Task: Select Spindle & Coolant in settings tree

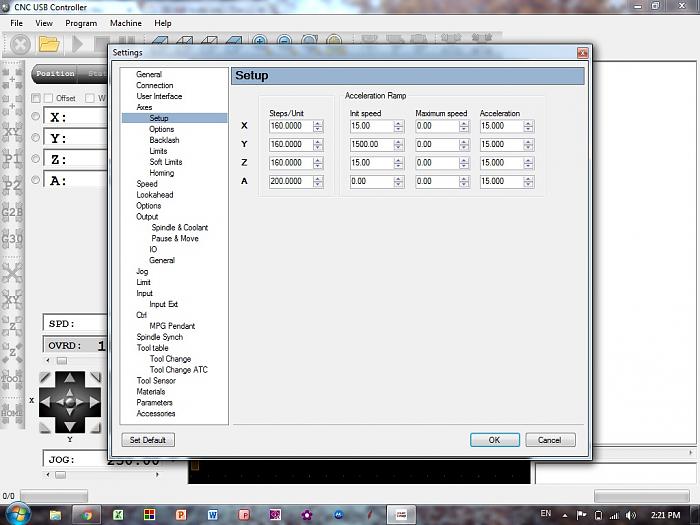Action: click(179, 228)
